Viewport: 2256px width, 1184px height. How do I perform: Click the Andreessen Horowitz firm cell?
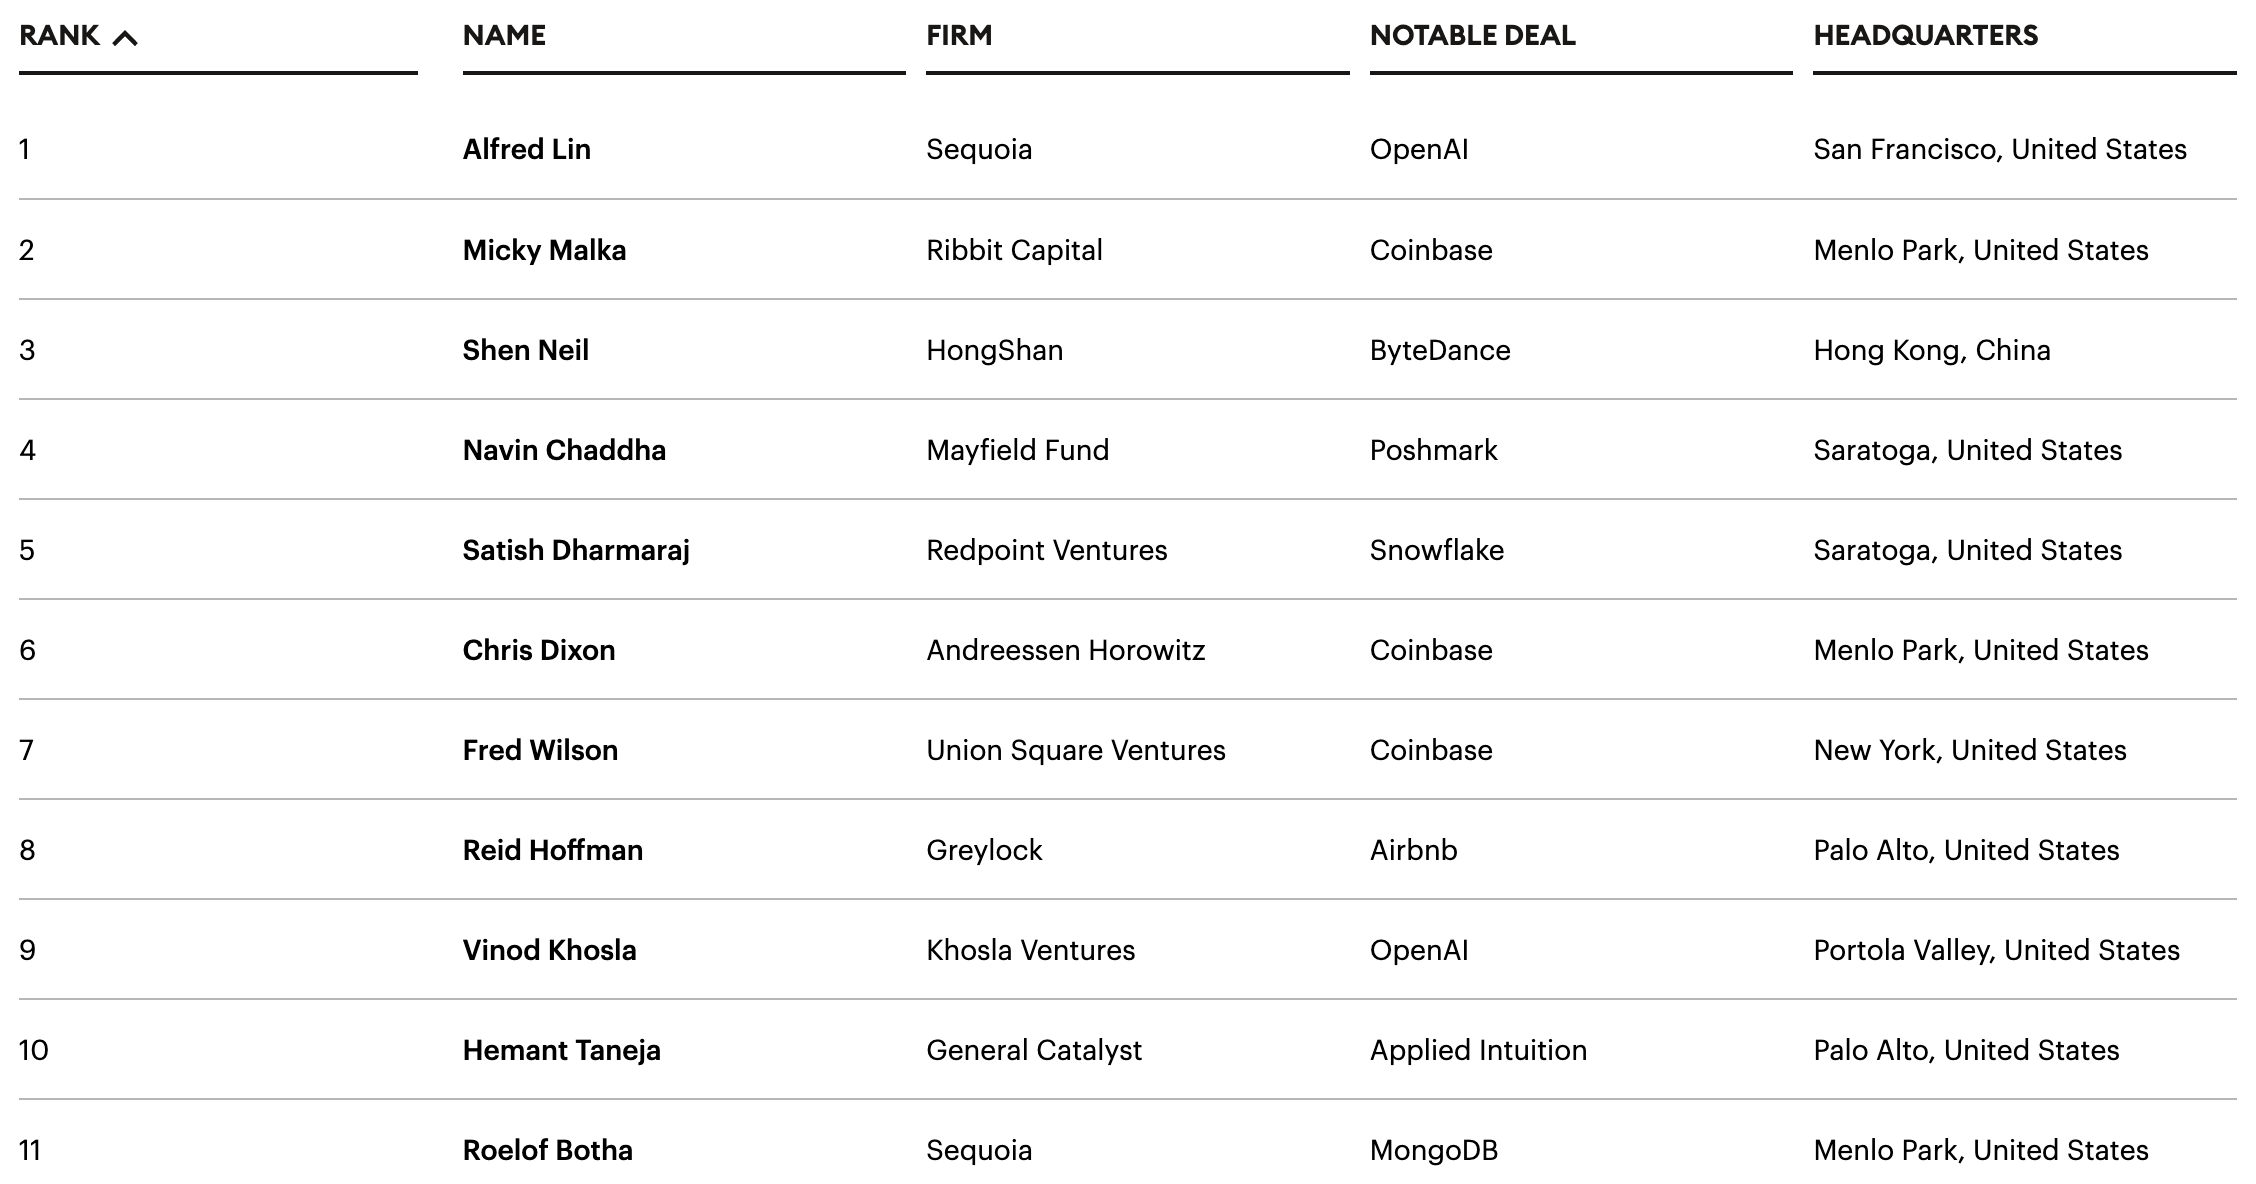pos(1065,650)
